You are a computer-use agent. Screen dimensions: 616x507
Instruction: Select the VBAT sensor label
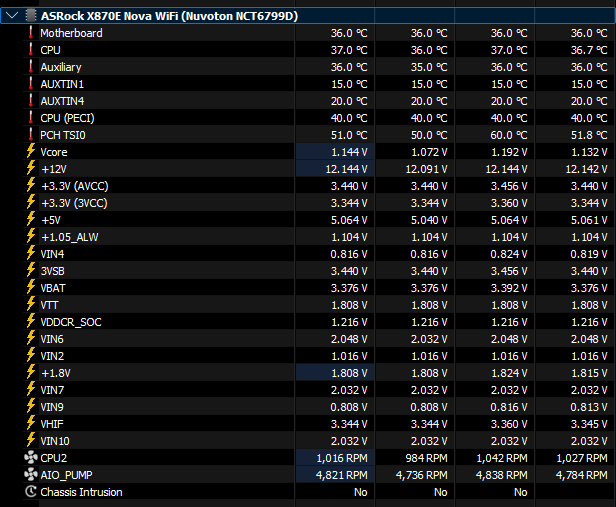[x=53, y=288]
